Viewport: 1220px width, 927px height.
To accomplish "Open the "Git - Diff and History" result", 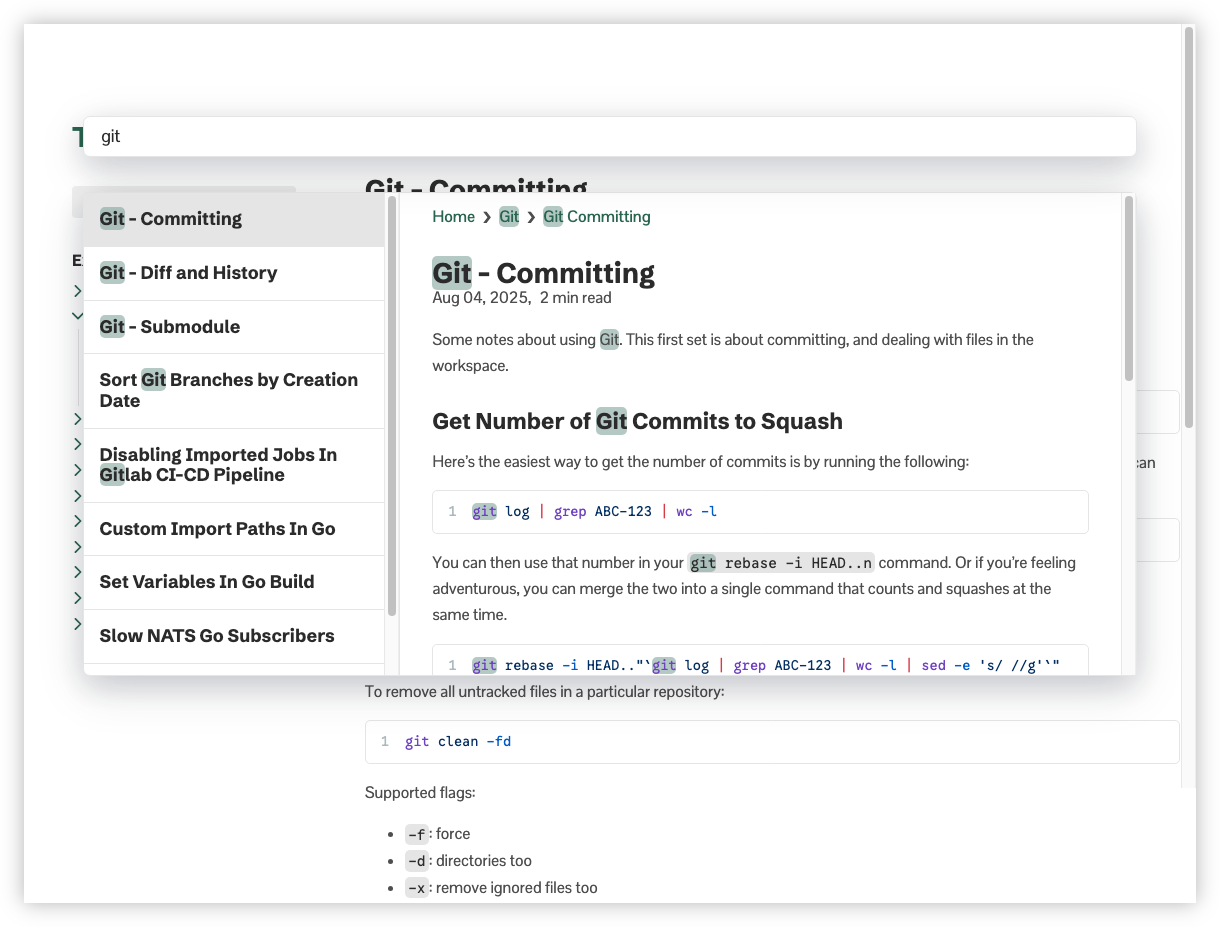I will click(234, 273).
